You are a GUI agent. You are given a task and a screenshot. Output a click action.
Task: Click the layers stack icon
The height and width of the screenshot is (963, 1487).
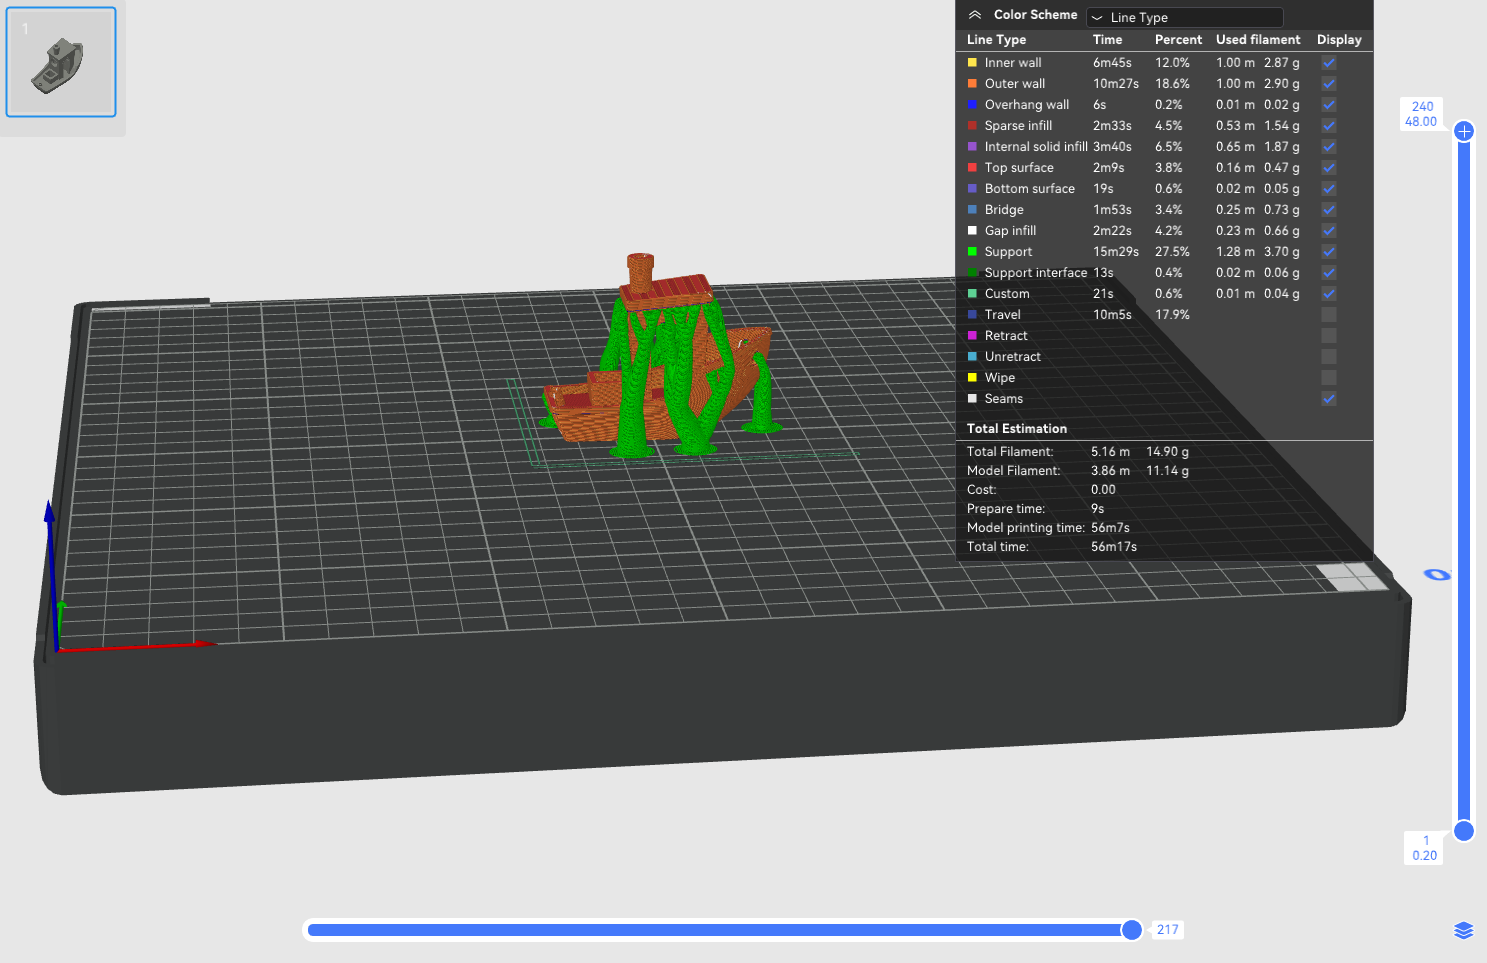pyautogui.click(x=1463, y=931)
